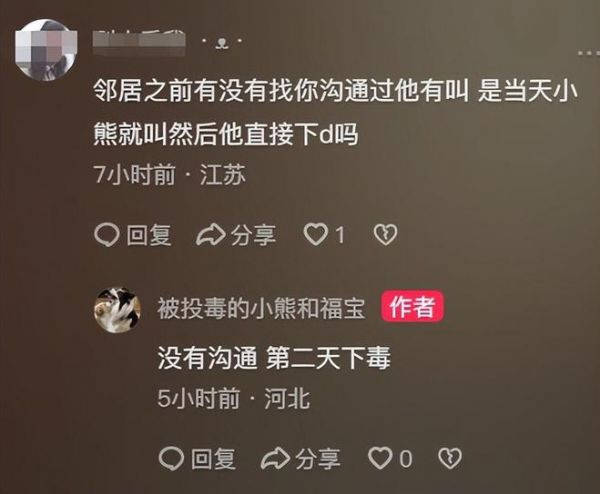The image size is (600, 494).
Task: Click the 回复 text under the first comment
Action: click(x=149, y=235)
